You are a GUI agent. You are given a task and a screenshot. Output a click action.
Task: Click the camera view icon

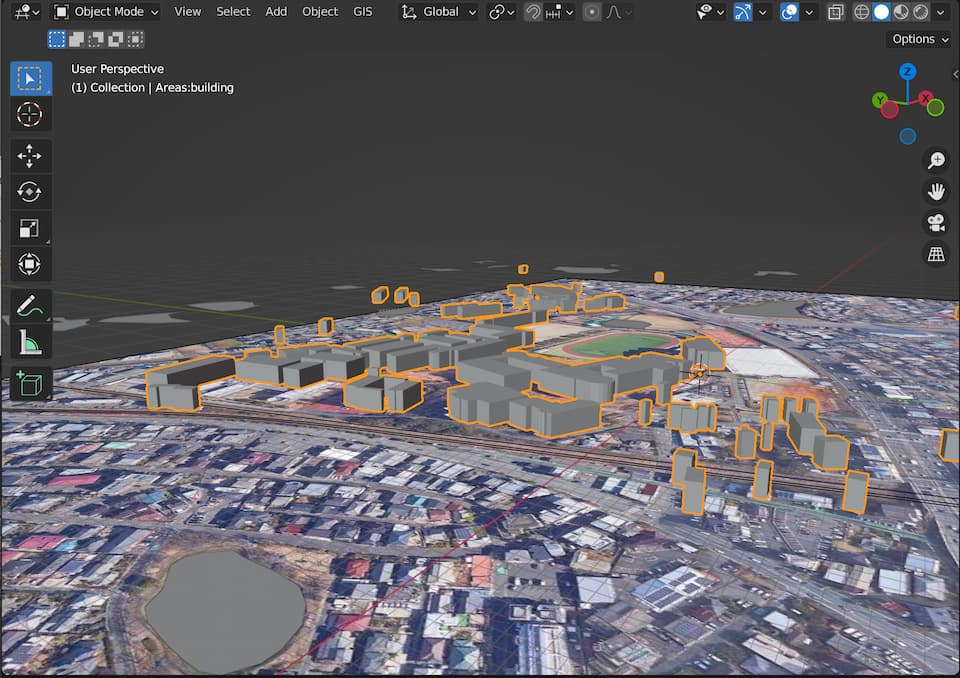(936, 223)
